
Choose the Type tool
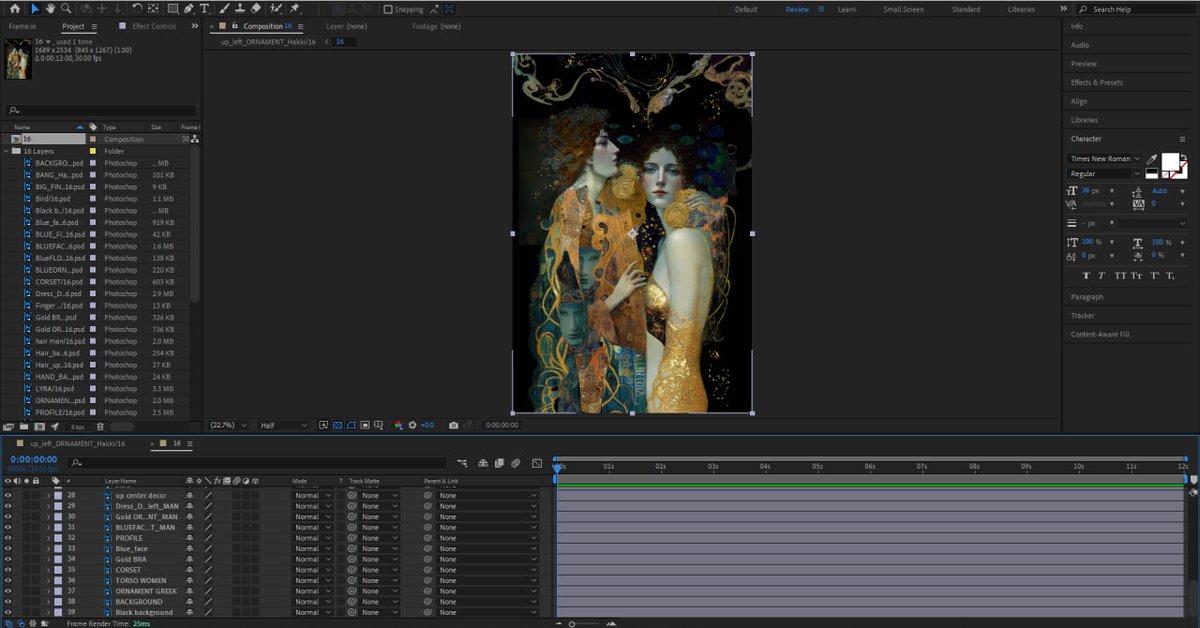click(205, 9)
